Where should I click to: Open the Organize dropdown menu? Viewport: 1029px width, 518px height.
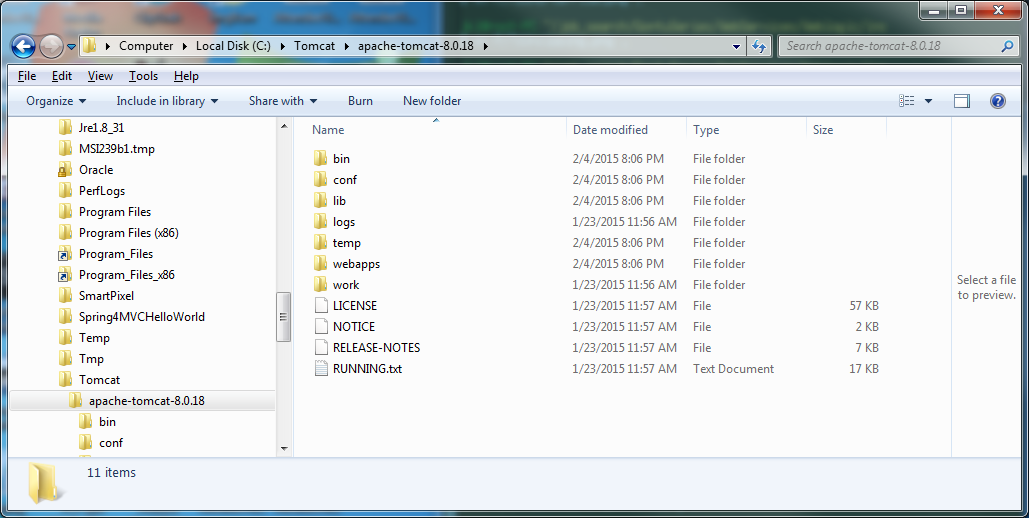click(56, 101)
